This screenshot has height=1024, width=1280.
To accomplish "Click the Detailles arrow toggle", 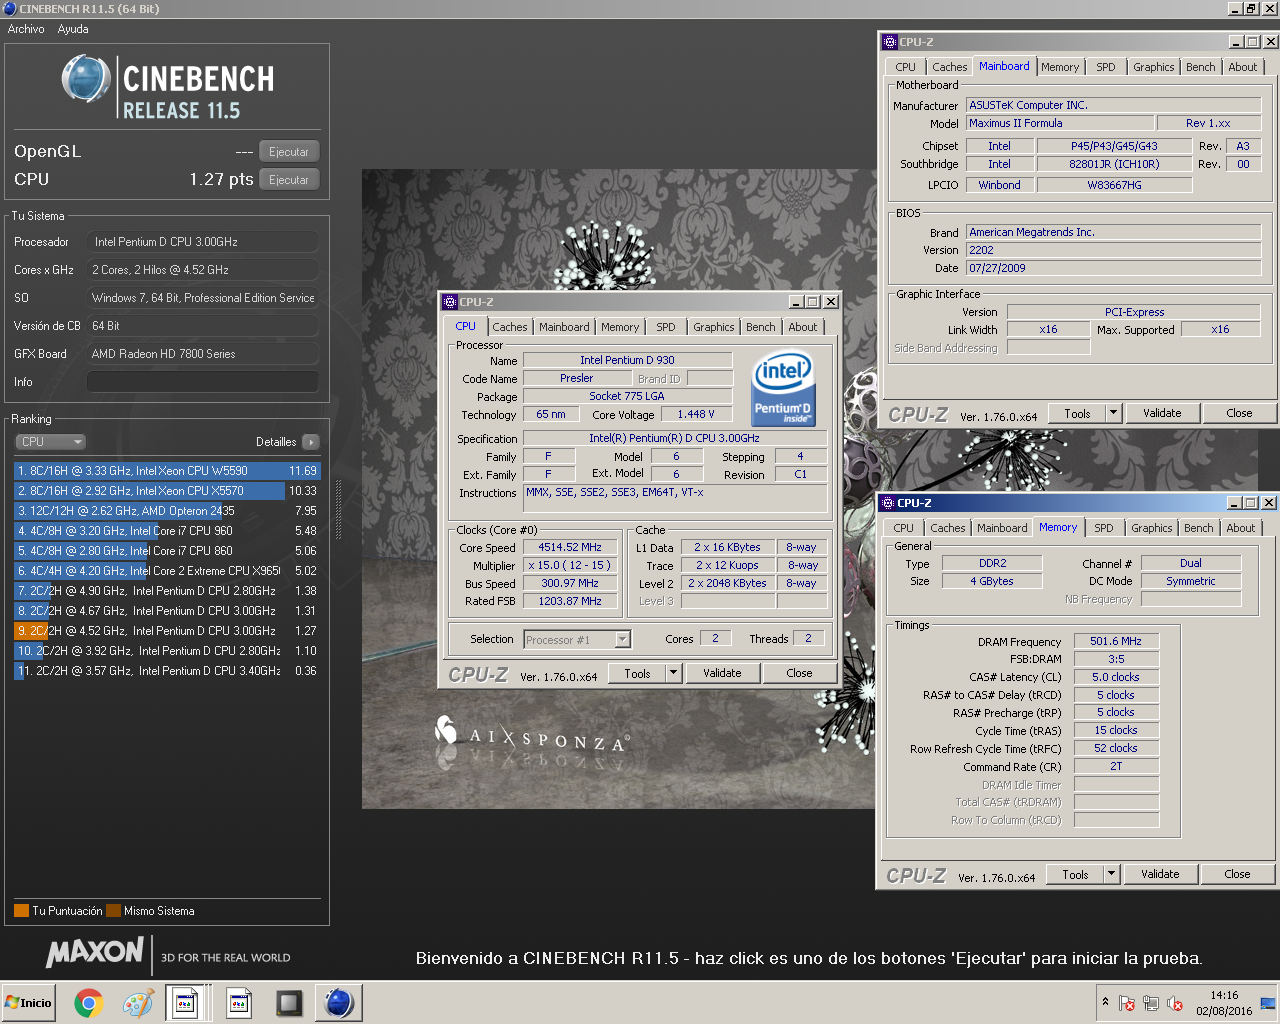I will (x=311, y=441).
